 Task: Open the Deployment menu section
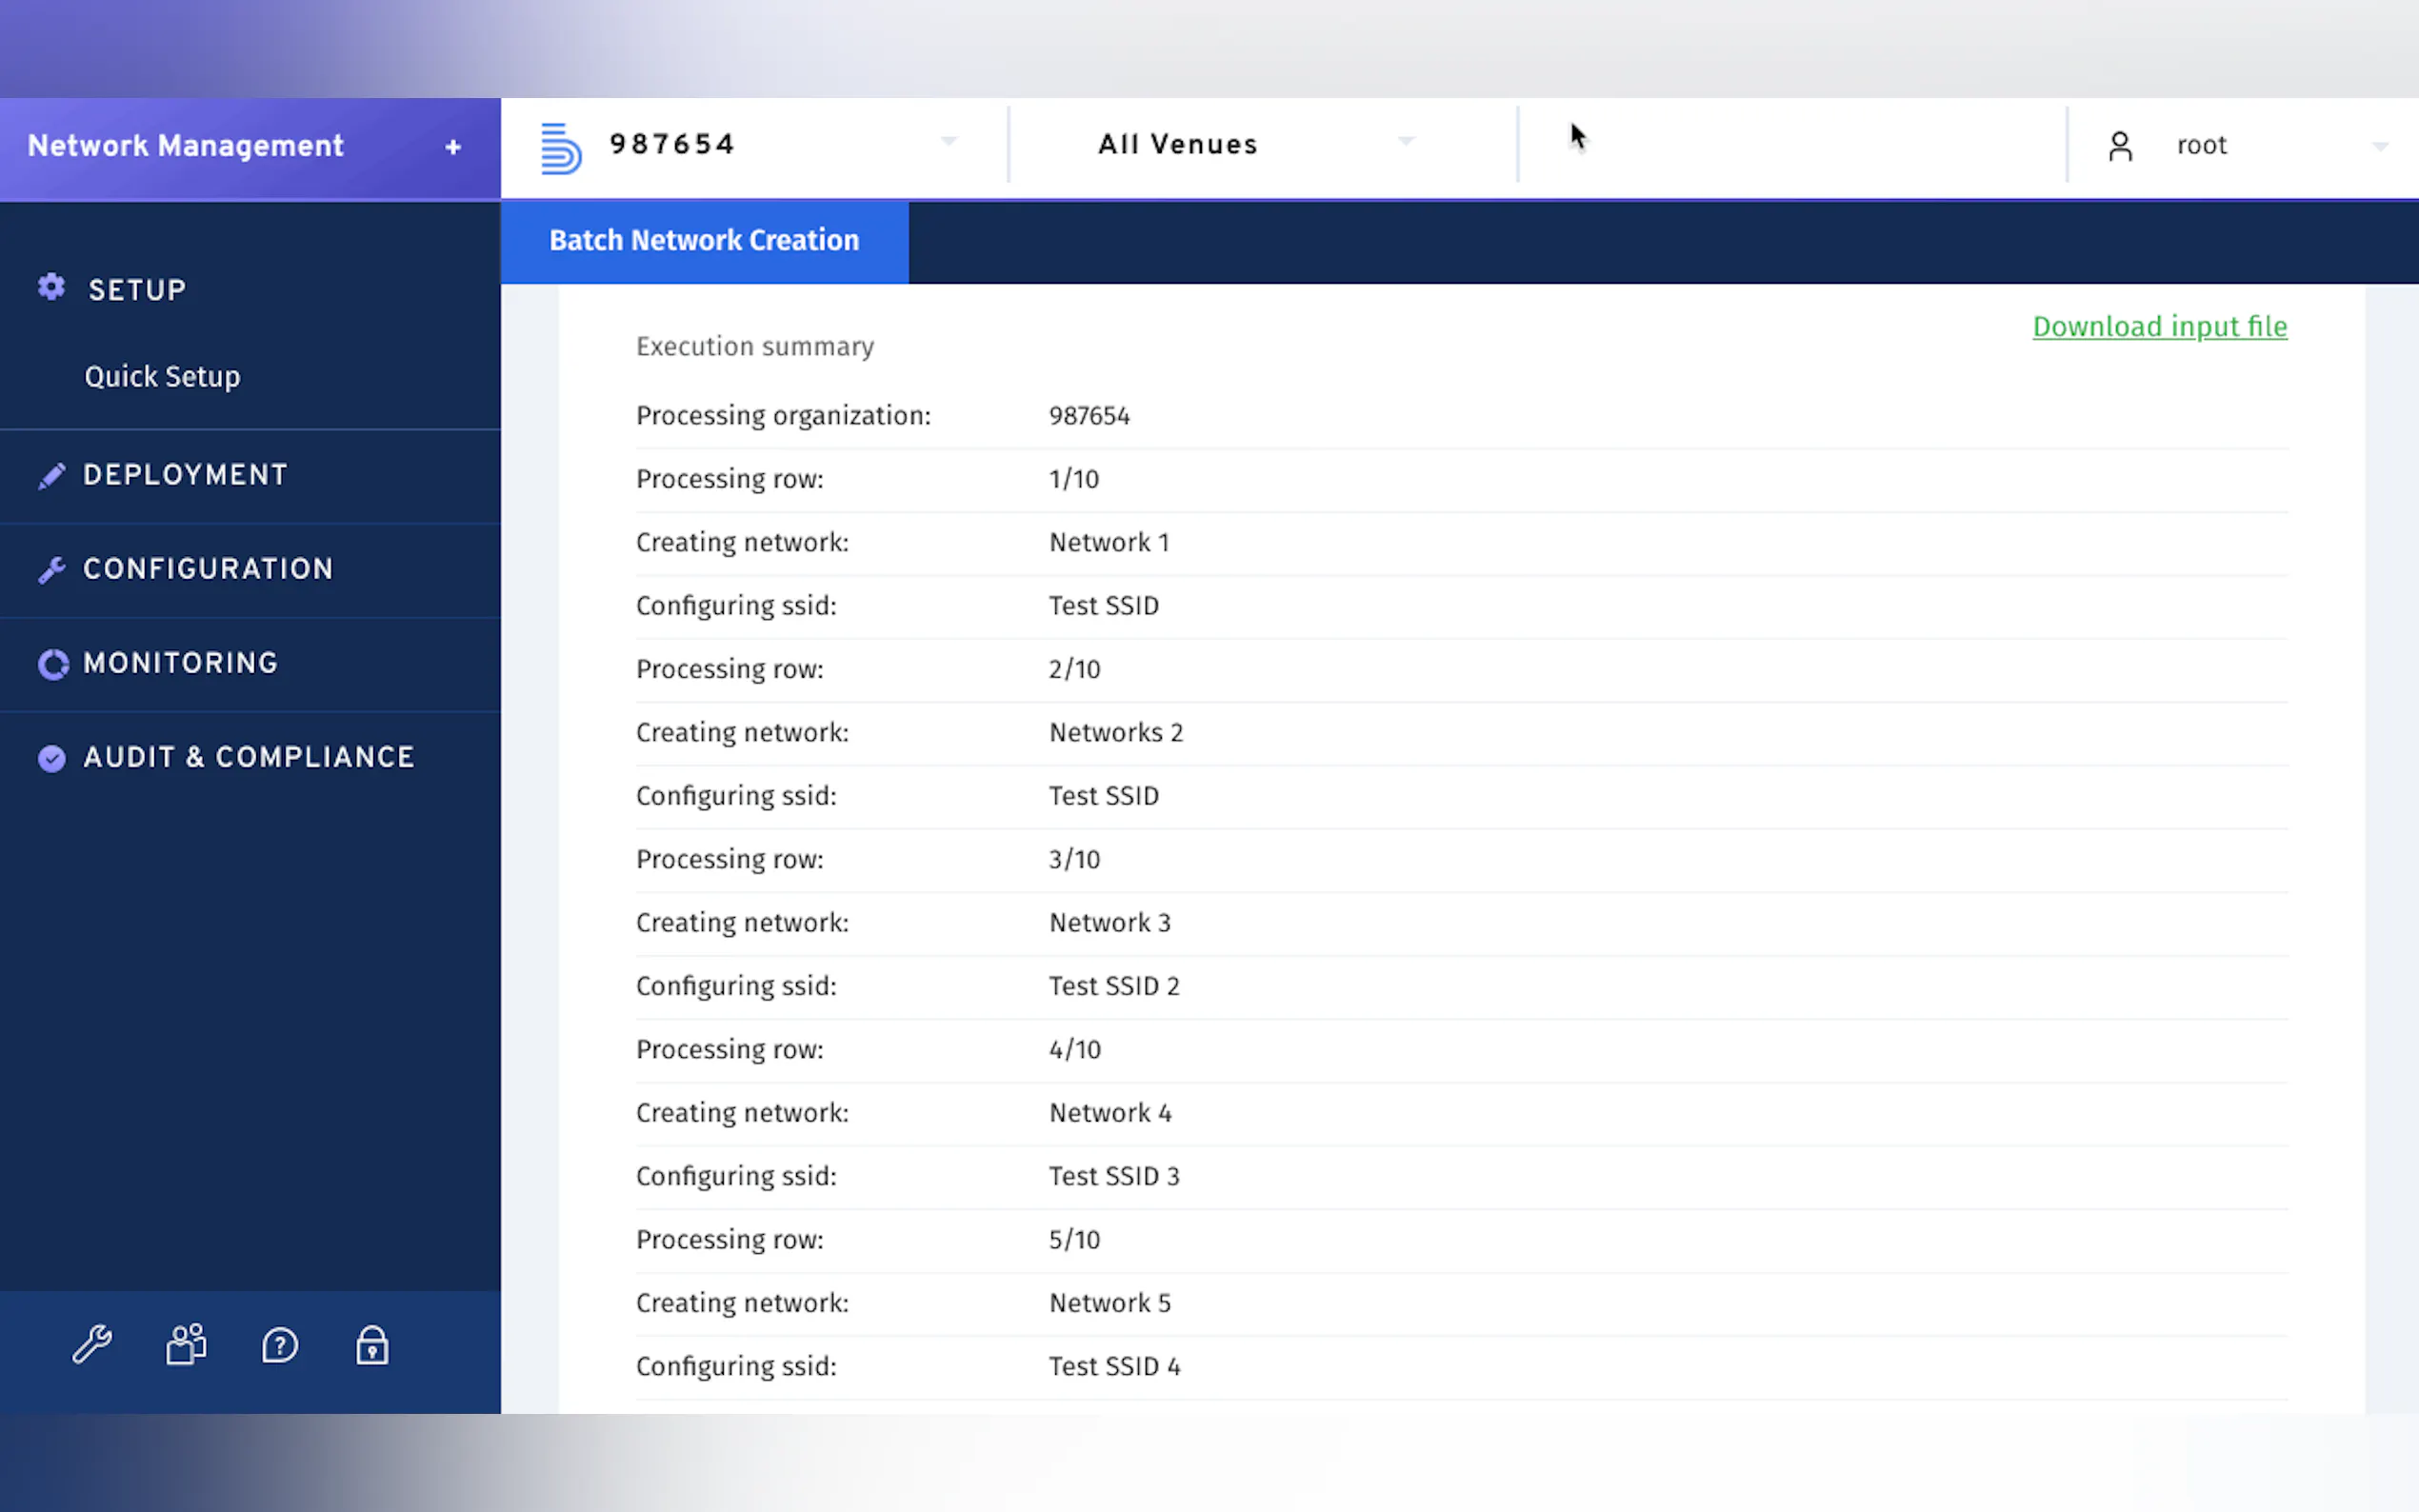(x=186, y=475)
